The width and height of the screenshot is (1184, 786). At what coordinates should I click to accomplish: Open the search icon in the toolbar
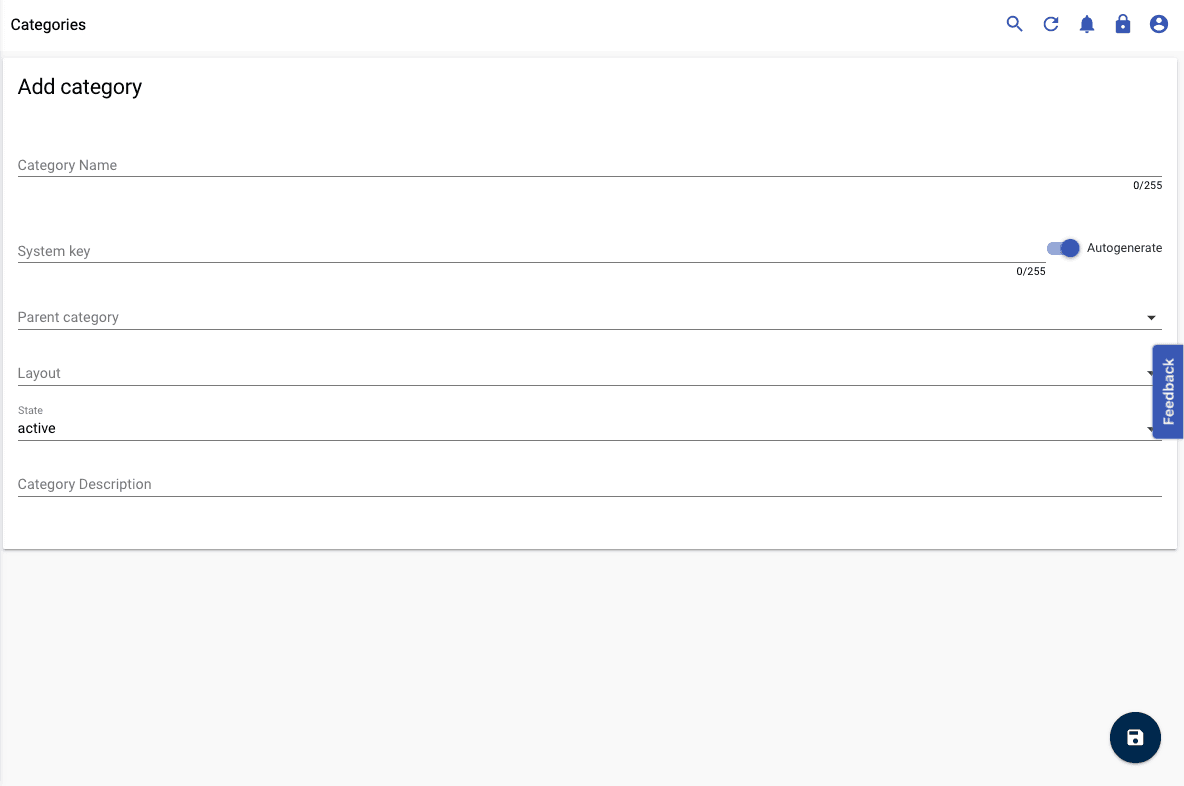click(1014, 24)
